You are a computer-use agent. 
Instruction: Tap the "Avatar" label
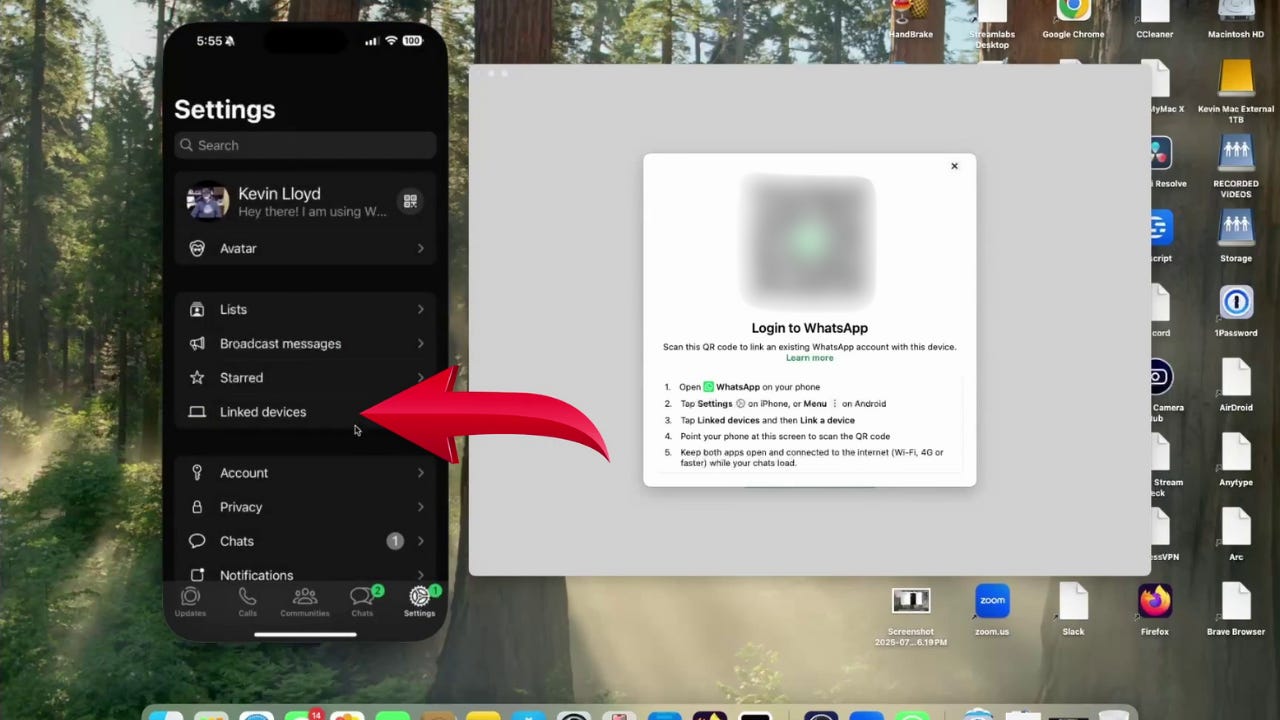pos(238,248)
